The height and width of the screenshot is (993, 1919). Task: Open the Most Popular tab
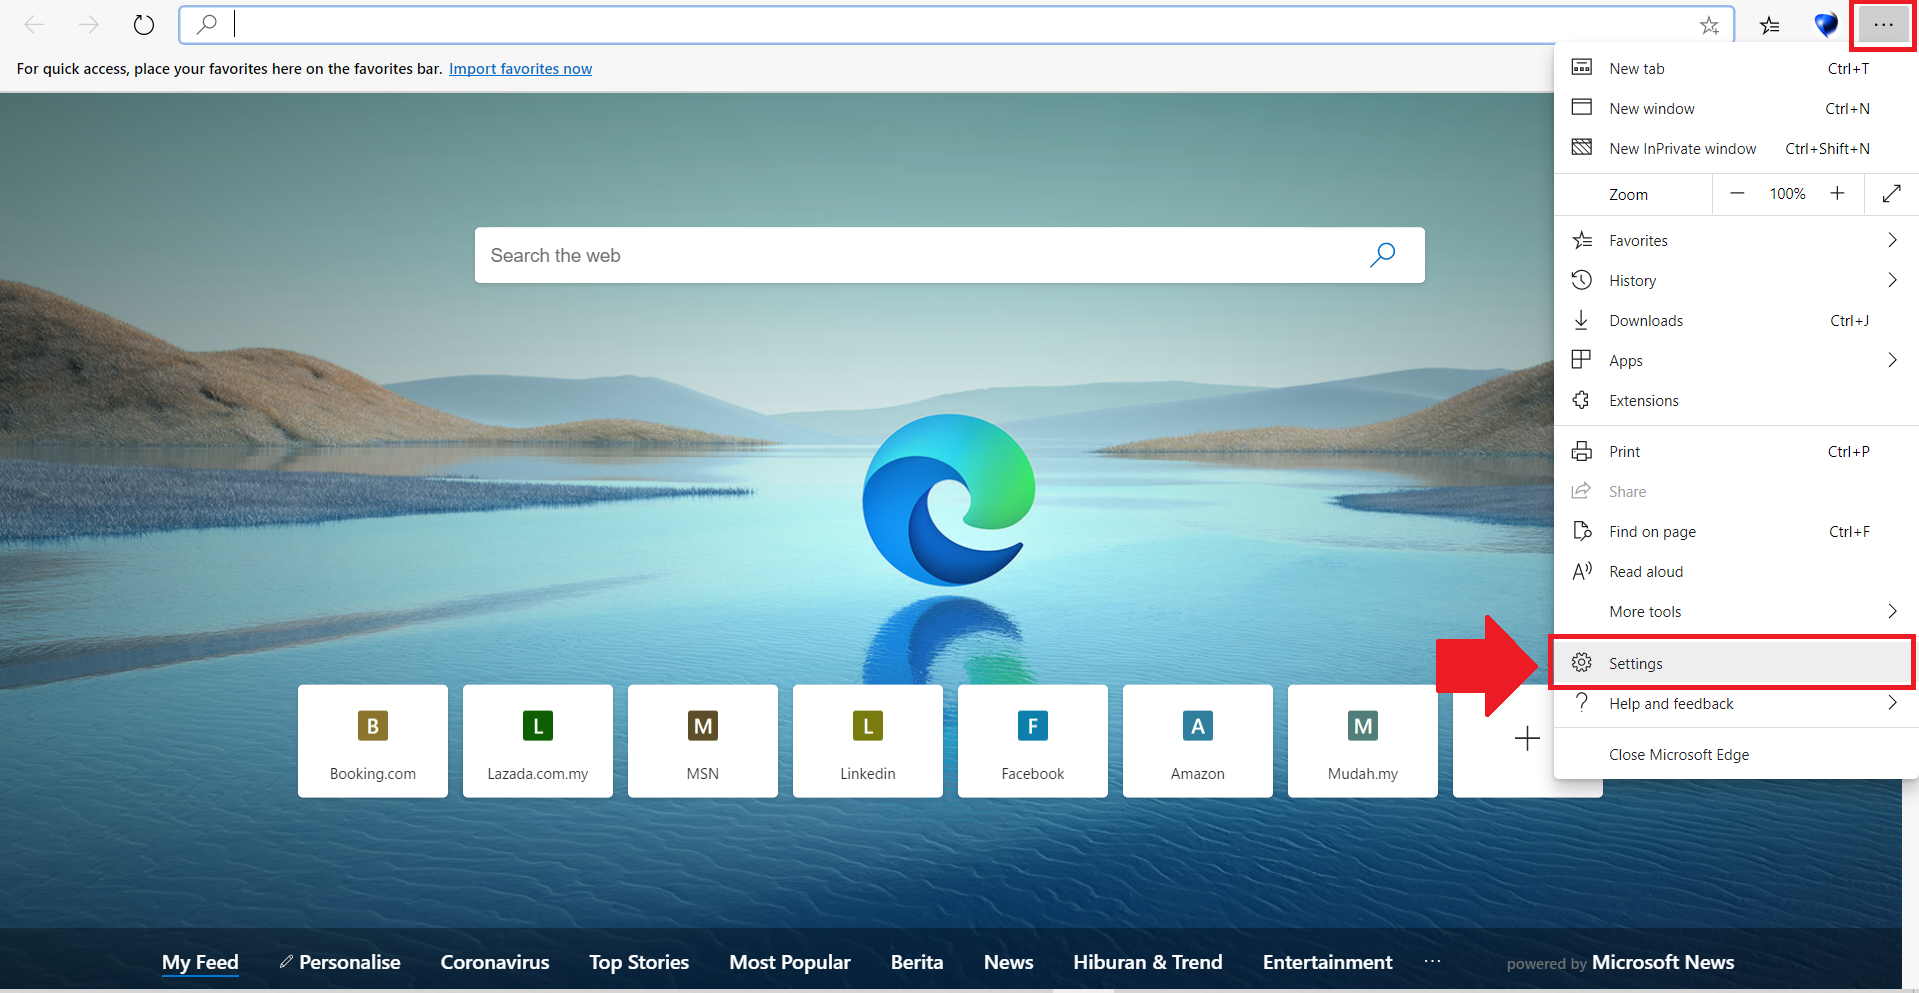point(790,962)
